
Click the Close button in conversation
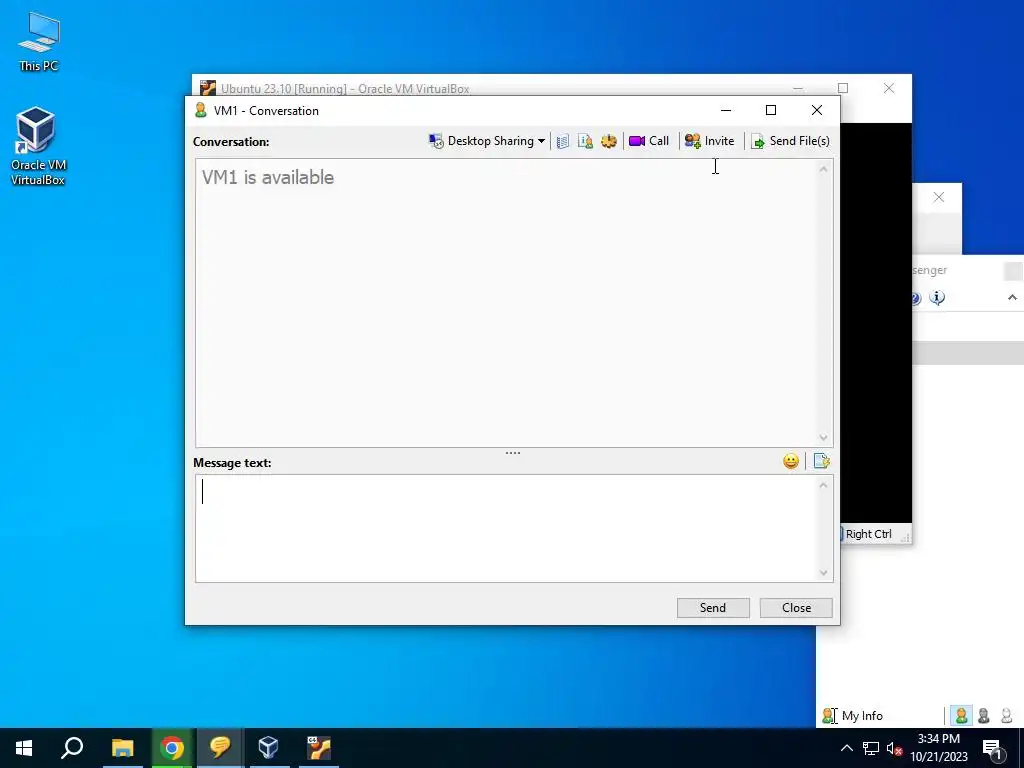(796, 607)
